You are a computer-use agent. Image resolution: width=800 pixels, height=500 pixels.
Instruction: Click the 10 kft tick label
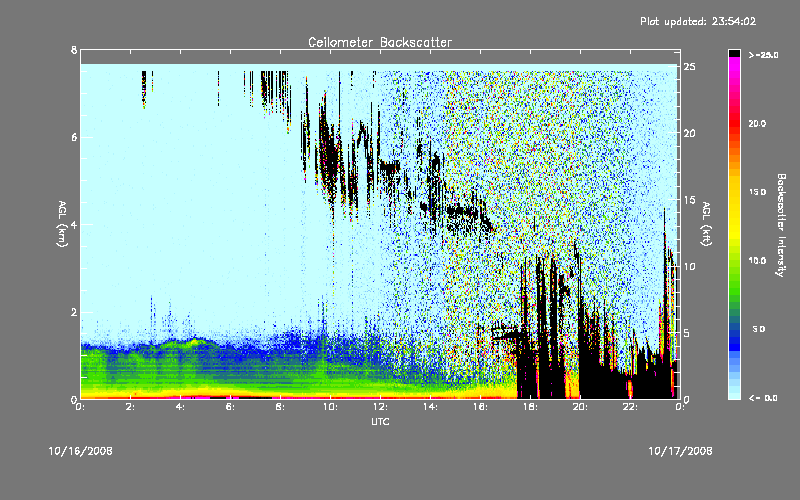pos(689,266)
